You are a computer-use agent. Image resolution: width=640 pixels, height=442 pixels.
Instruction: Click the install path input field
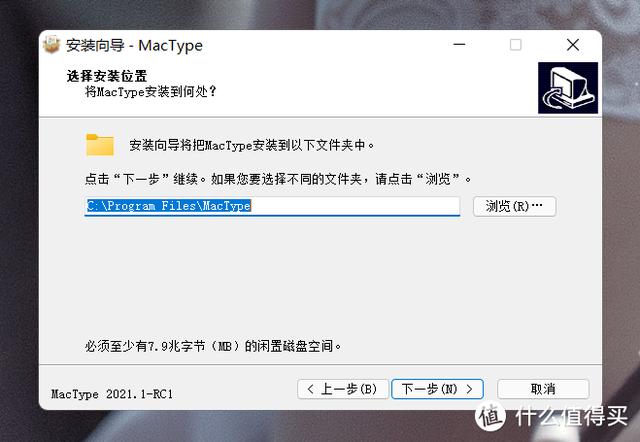[272, 206]
